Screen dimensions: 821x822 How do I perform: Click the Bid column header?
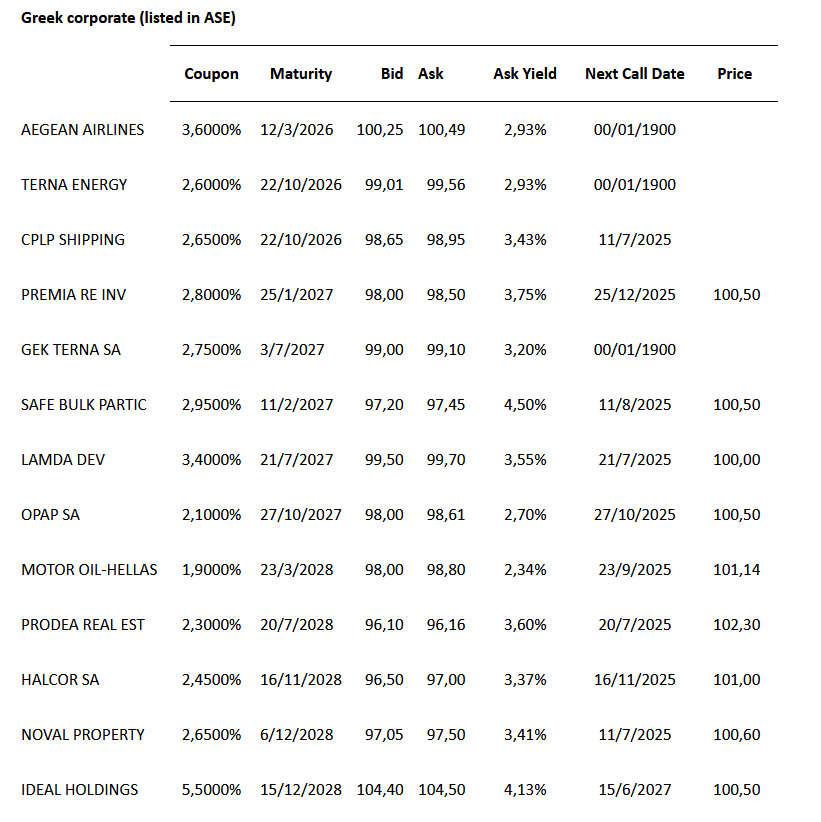coord(392,74)
